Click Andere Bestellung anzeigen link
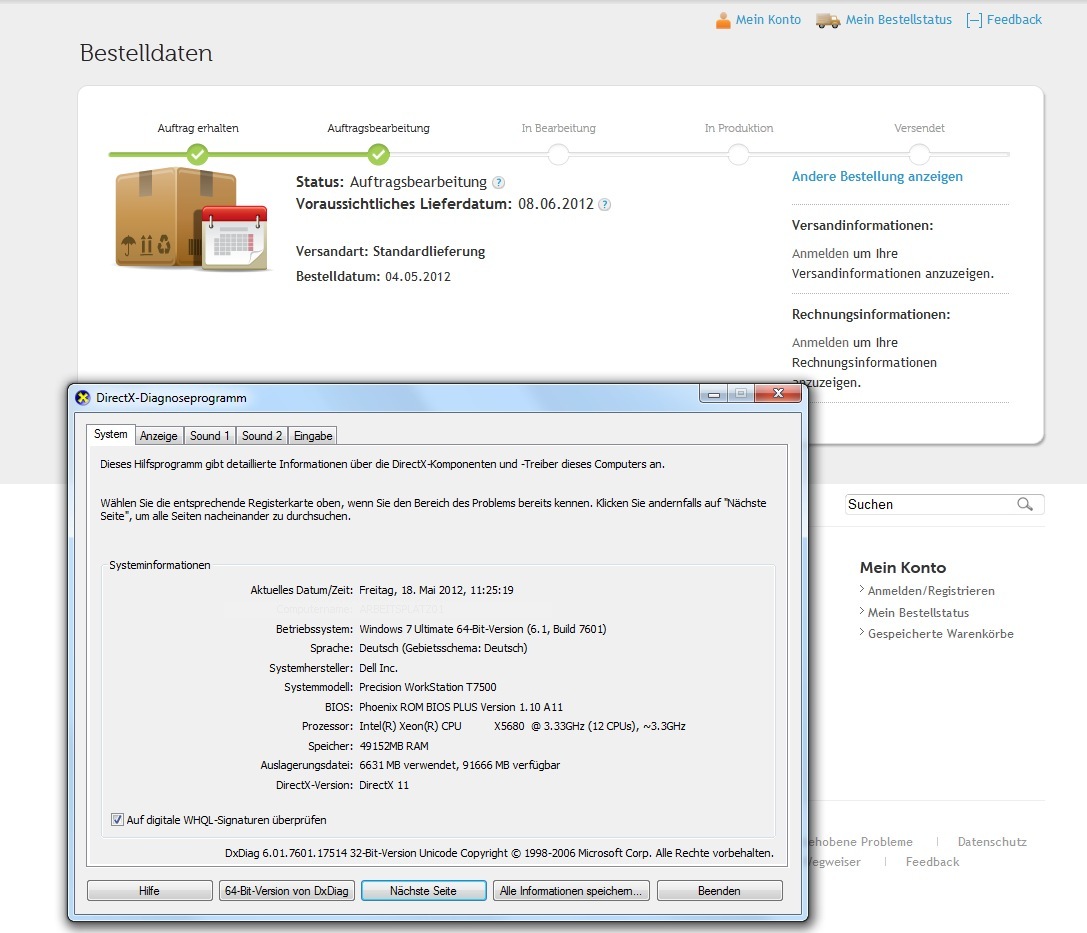The height and width of the screenshot is (933, 1087). 877,177
